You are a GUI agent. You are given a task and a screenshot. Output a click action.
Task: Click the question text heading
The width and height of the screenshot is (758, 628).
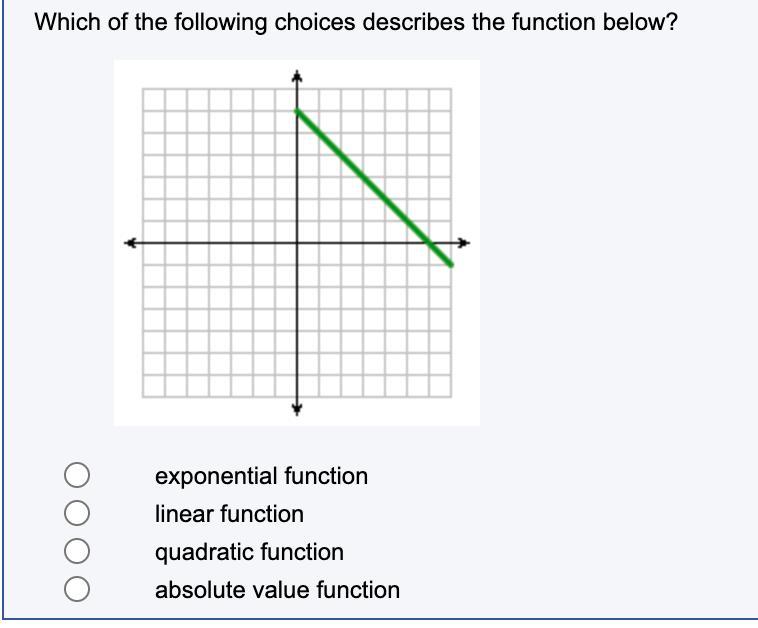pos(356,22)
